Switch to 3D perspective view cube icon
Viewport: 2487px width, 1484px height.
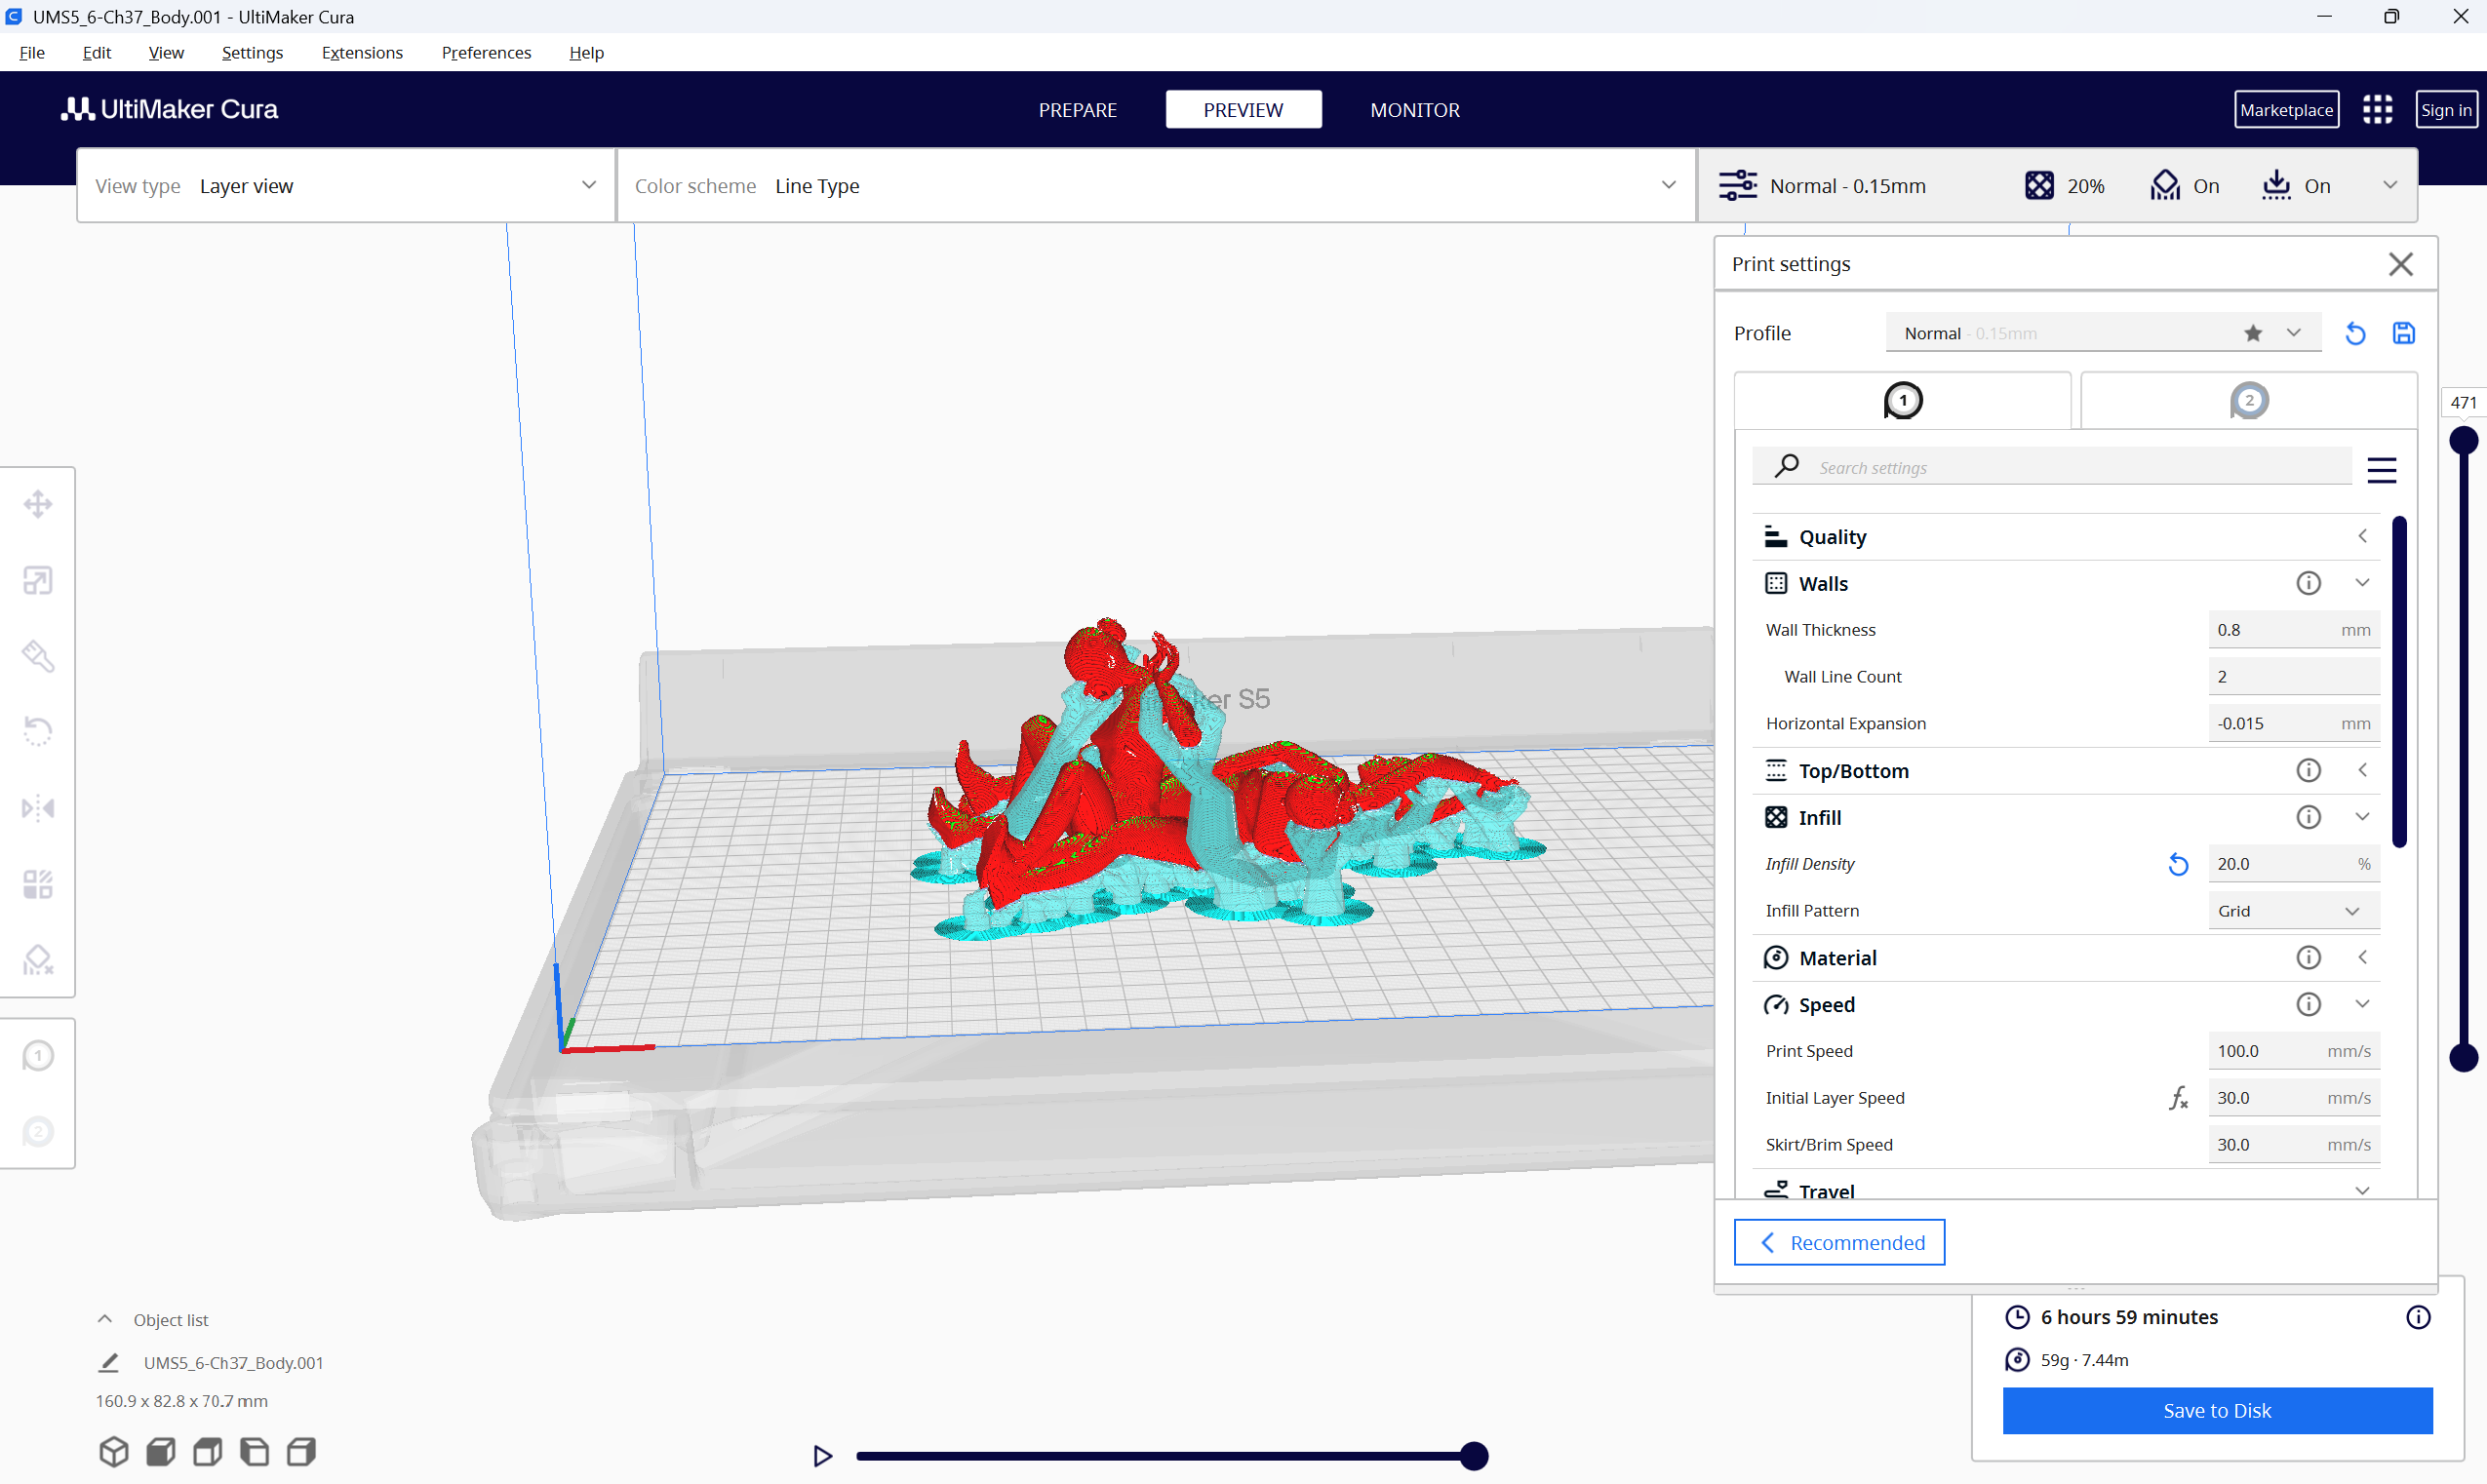coord(114,1452)
